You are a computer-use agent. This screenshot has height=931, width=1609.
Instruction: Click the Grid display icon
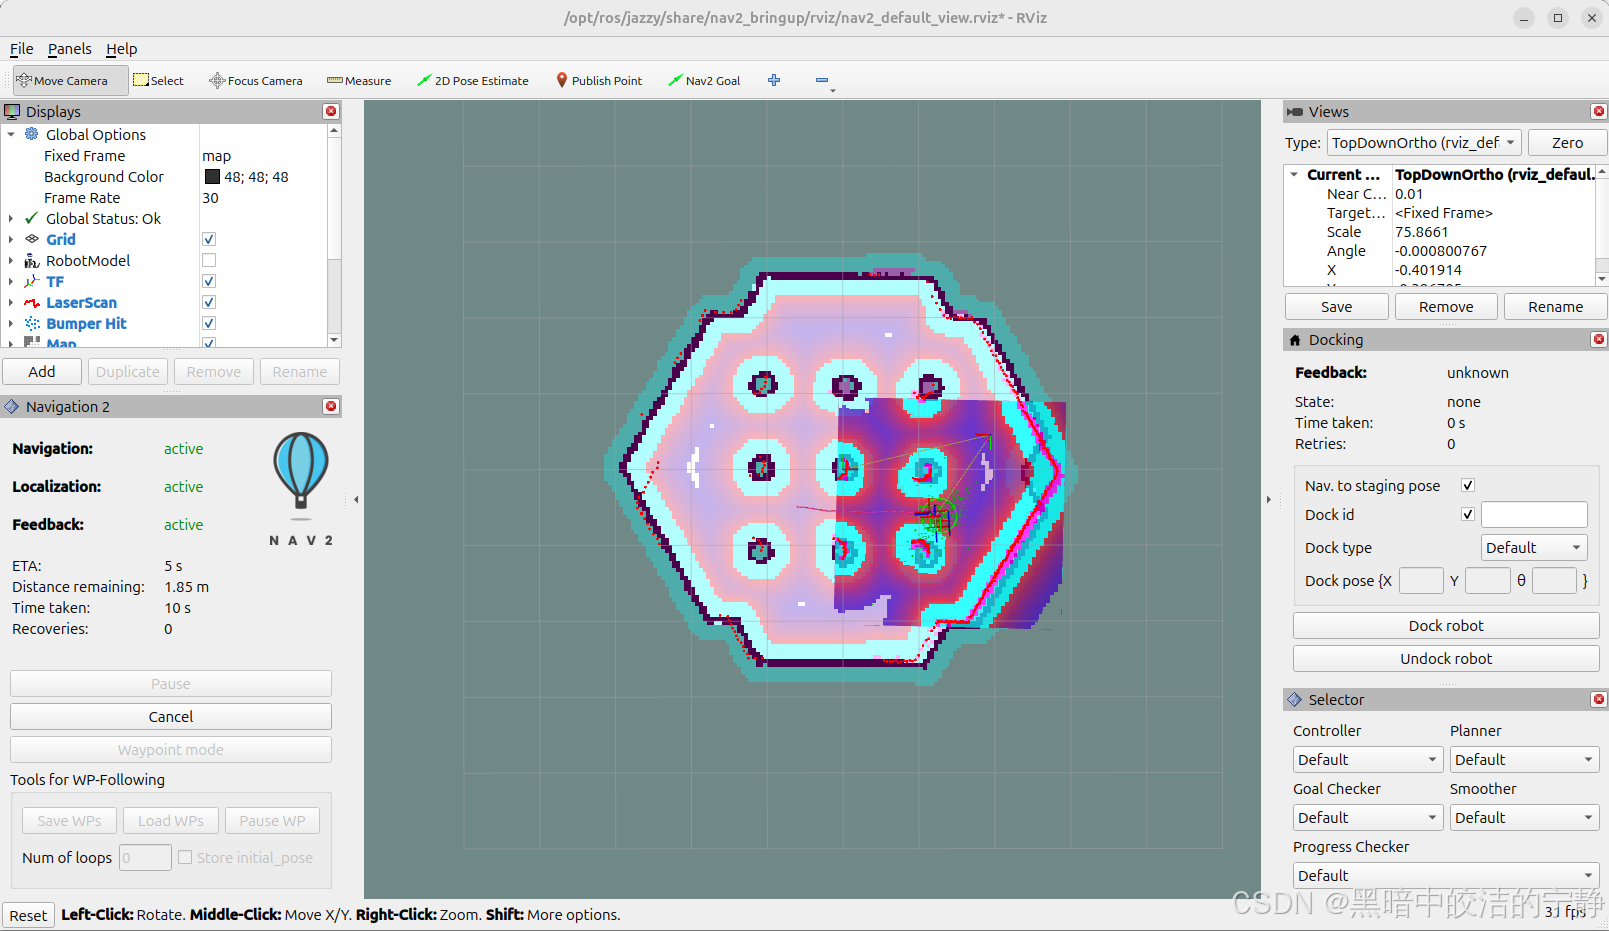tap(32, 239)
